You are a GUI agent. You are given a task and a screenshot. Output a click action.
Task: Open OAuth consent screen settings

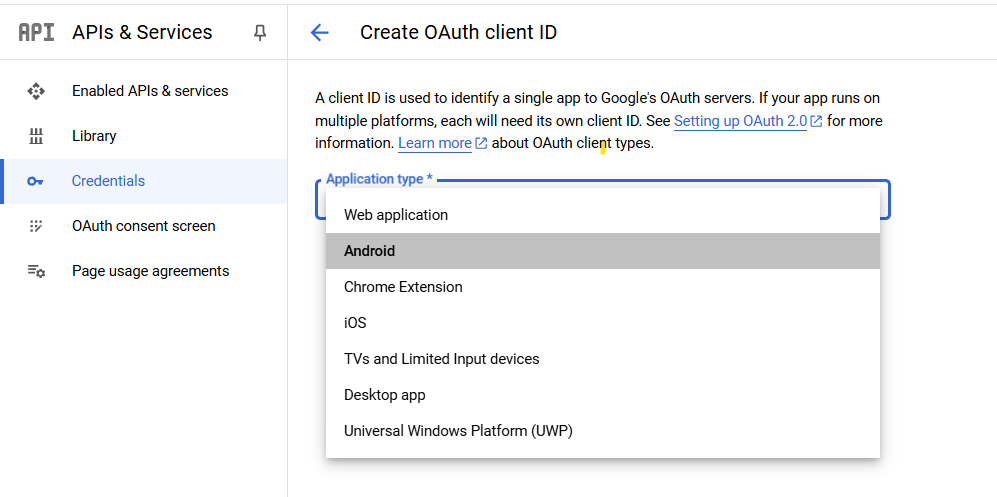(143, 226)
